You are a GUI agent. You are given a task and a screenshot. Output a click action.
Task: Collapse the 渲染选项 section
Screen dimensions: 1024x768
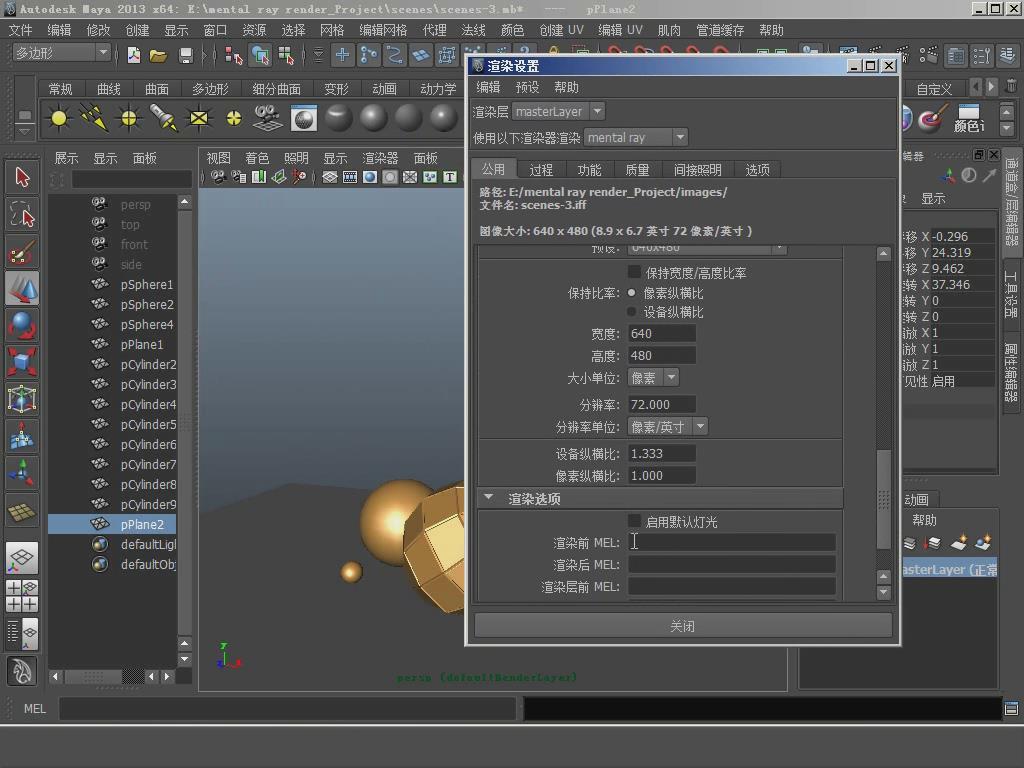[x=488, y=498]
